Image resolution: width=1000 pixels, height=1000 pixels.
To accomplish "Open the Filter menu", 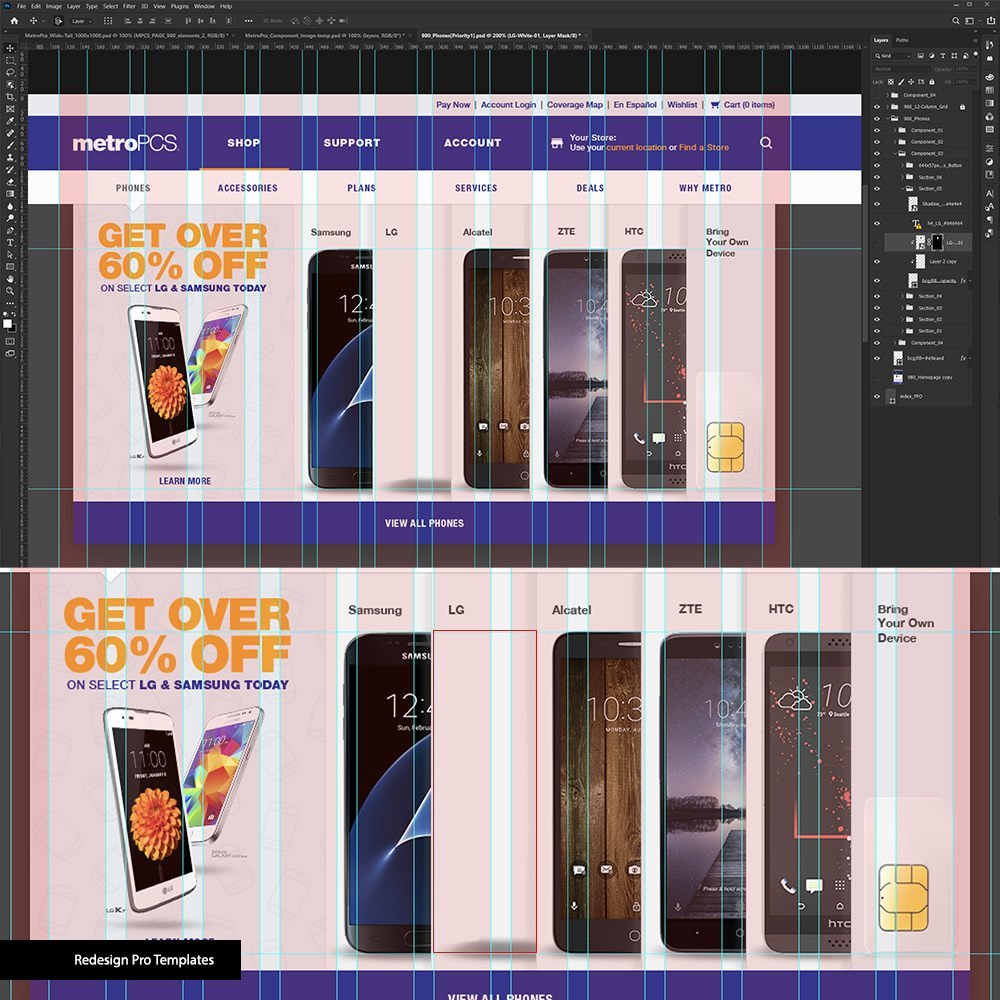I will (x=129, y=6).
